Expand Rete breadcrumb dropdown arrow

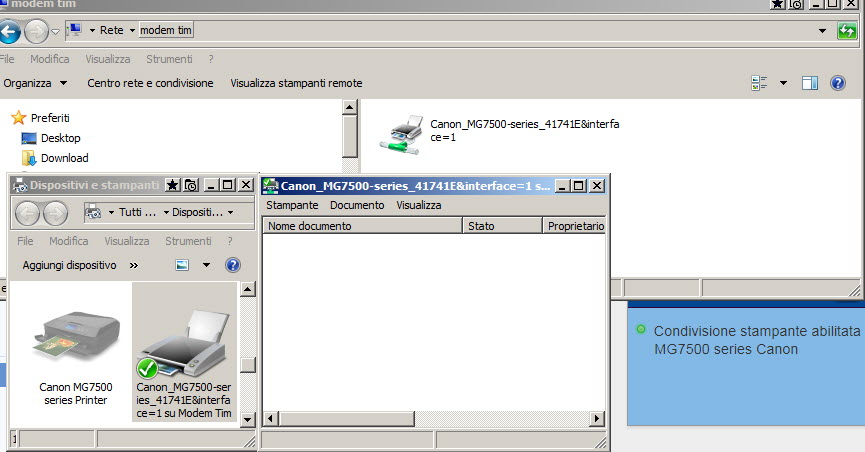click(x=132, y=30)
